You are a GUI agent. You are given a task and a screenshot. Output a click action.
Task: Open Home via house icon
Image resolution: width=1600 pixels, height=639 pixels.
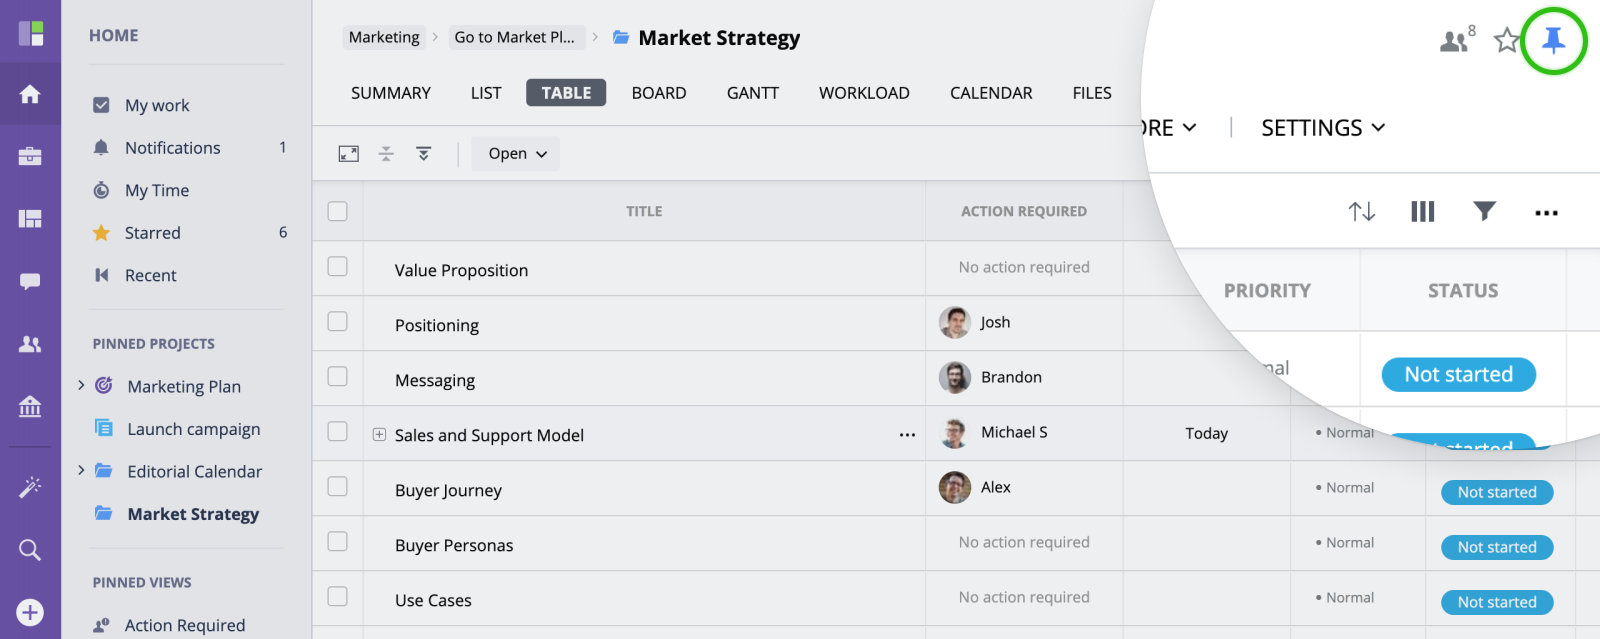pos(30,94)
